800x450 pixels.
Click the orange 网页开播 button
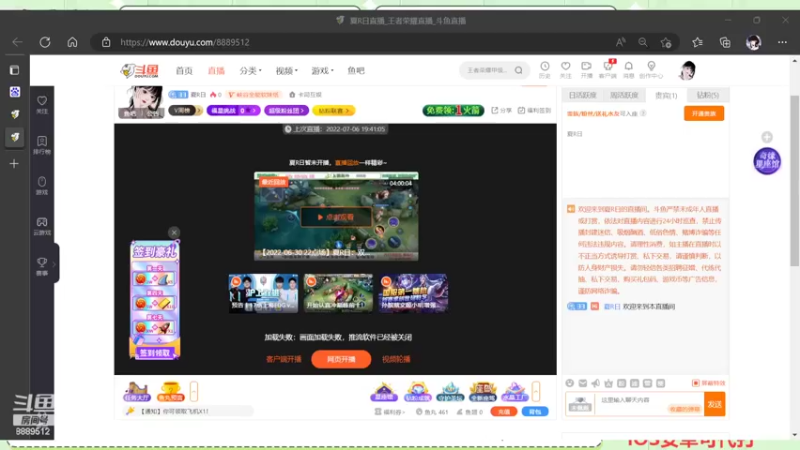(x=341, y=359)
